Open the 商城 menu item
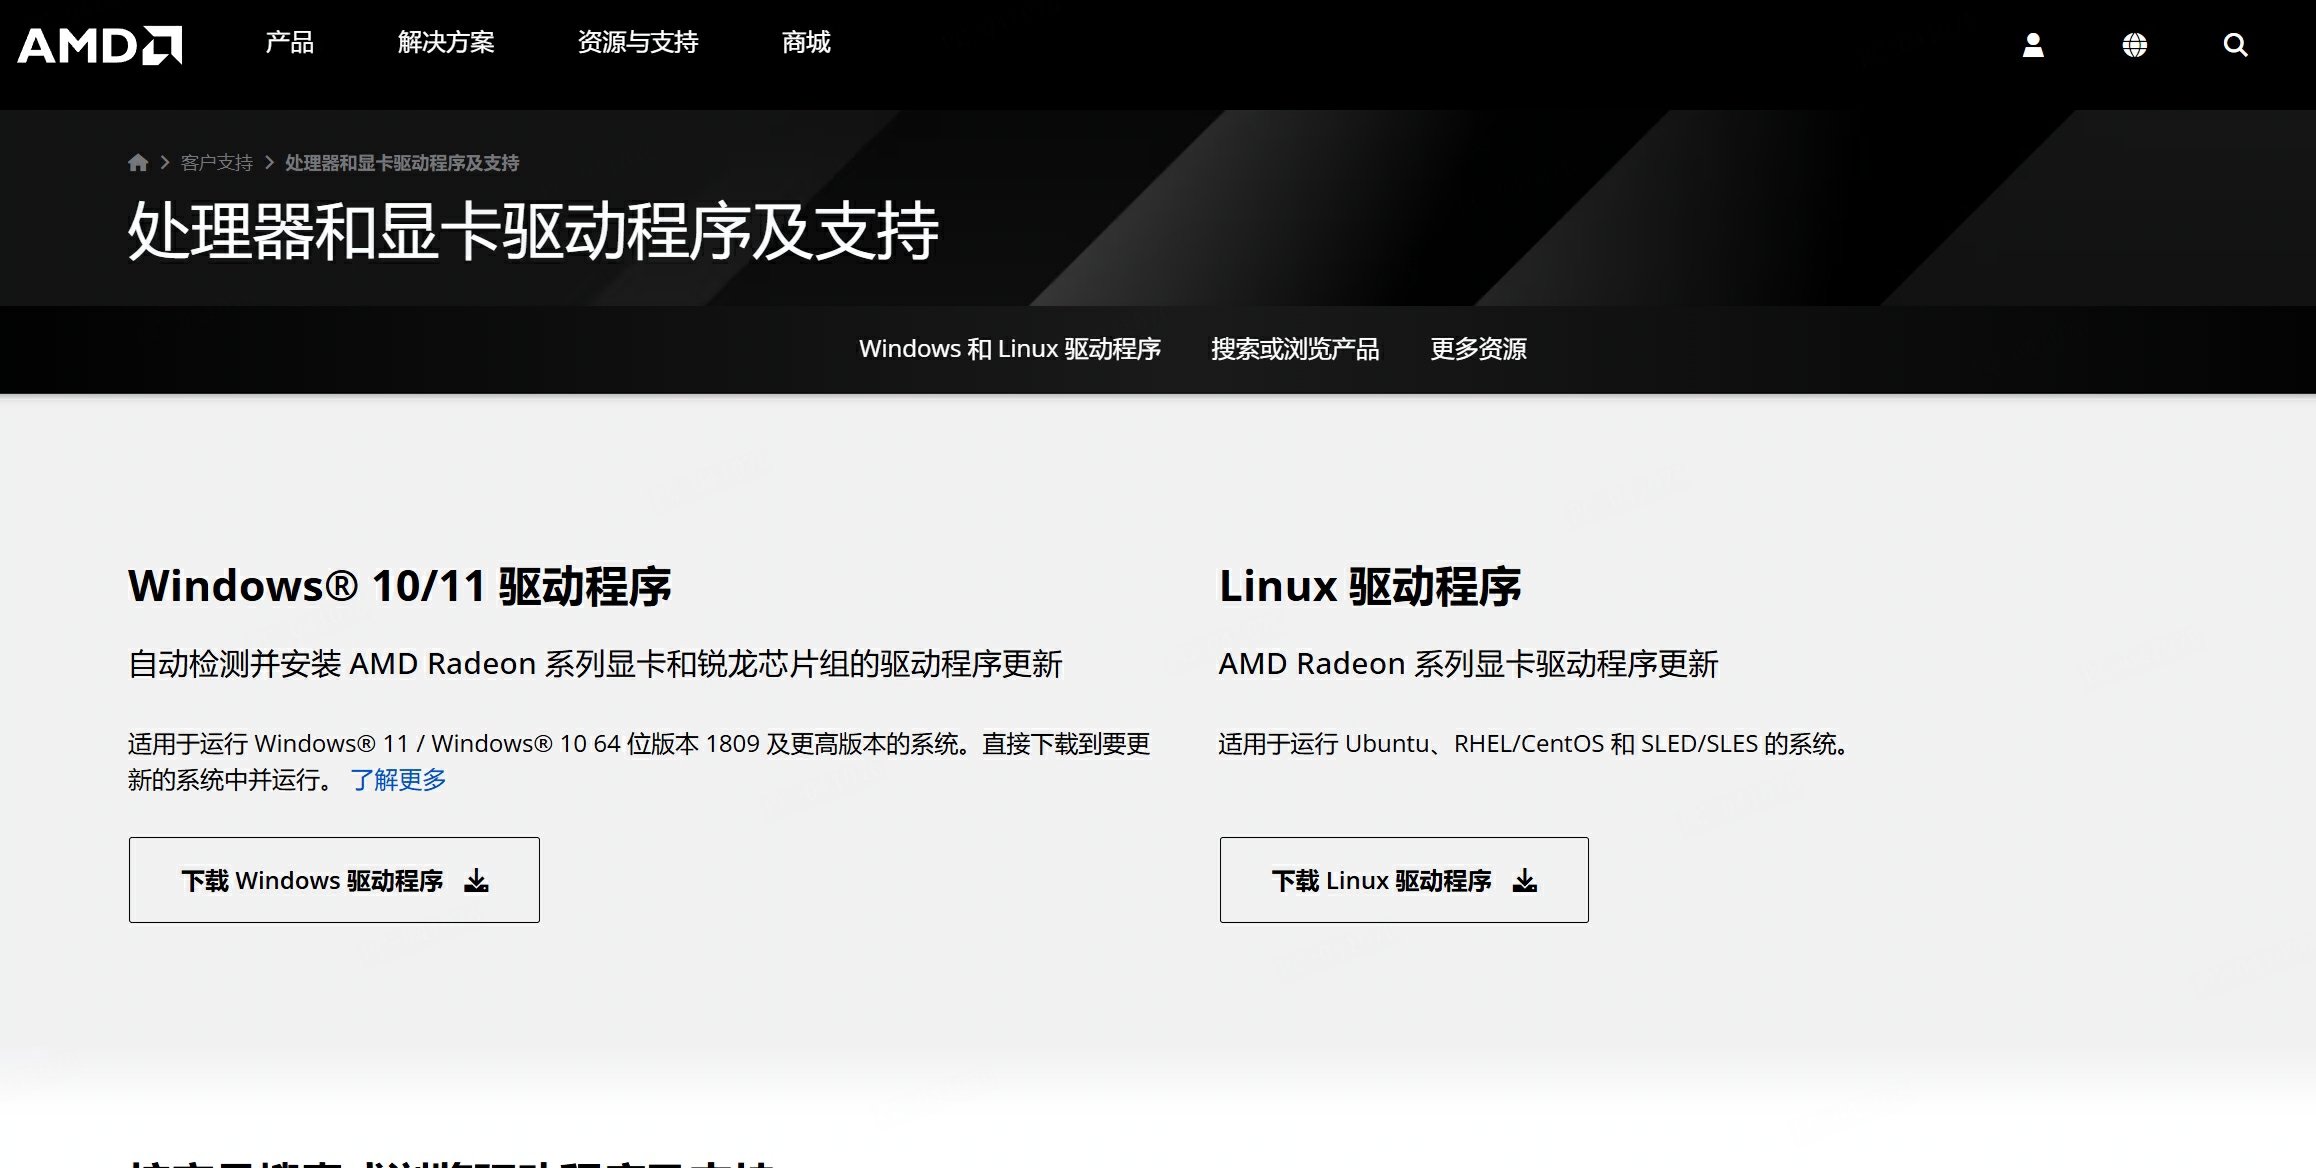Image resolution: width=2316 pixels, height=1168 pixels. pos(806,42)
